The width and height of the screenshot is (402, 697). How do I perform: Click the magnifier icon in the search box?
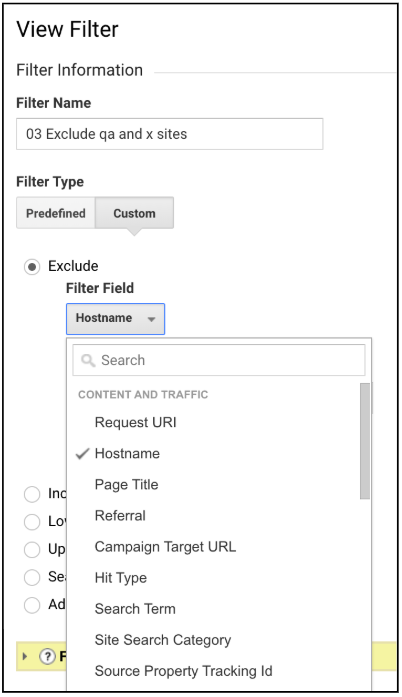88,360
